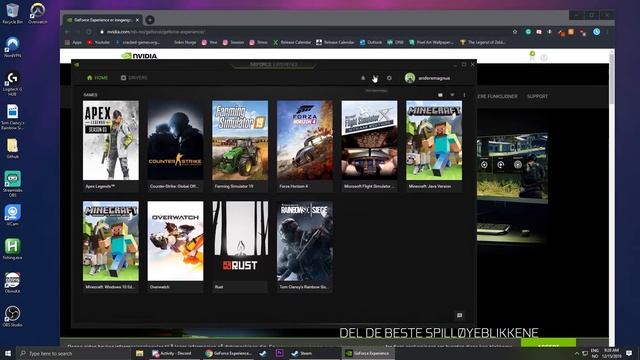Show hidden system tray icons
640x360 pixels.
click(576, 353)
